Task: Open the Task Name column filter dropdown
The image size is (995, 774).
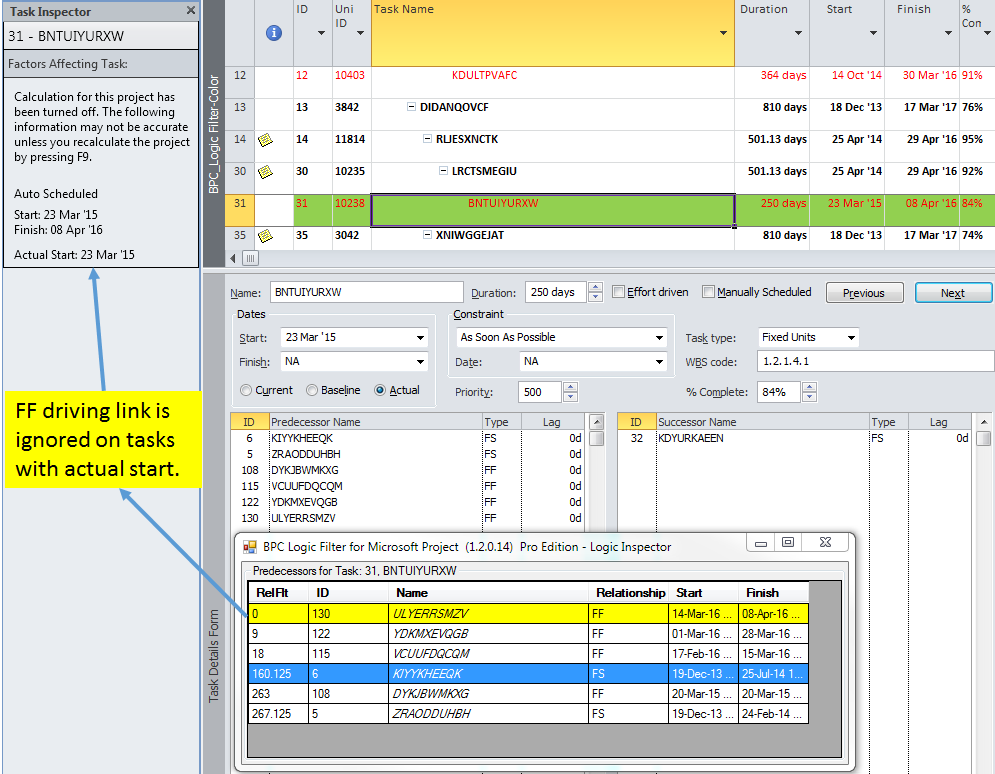Action: [722, 31]
